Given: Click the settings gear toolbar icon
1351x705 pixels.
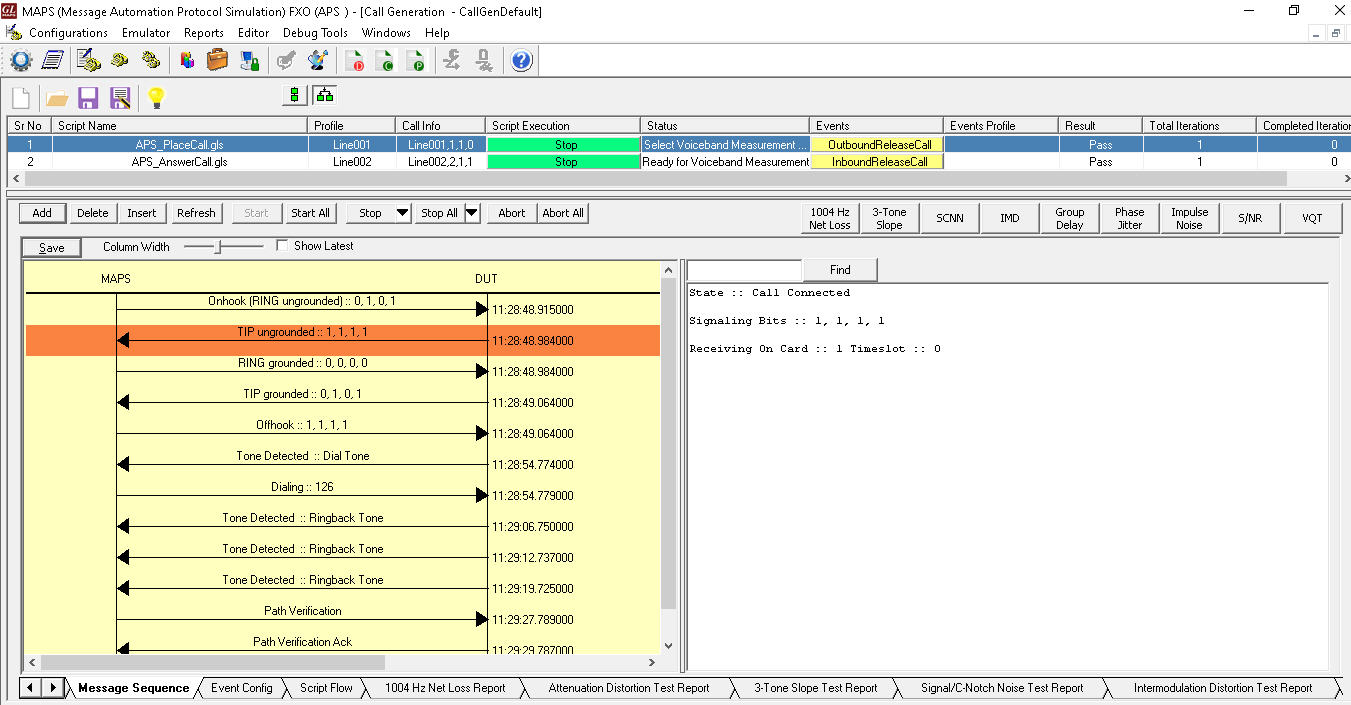Looking at the screenshot, I should [21, 60].
